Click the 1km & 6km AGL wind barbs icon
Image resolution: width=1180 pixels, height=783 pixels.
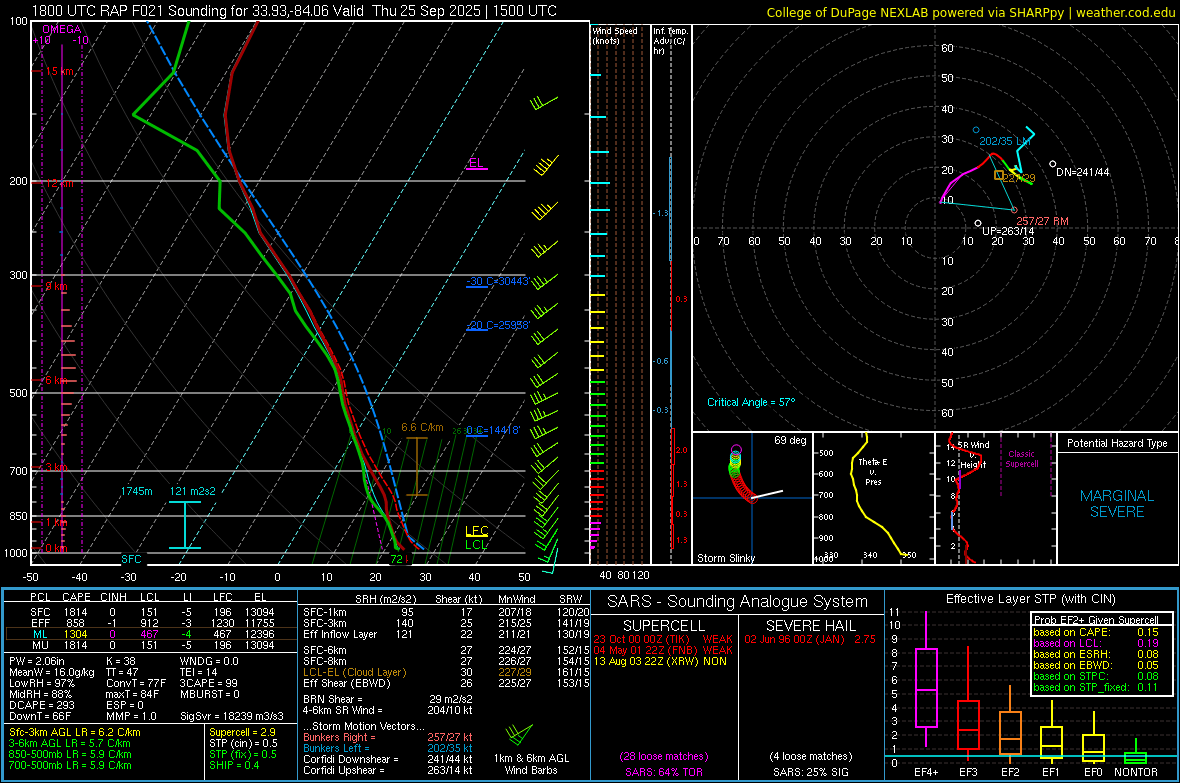pos(519,734)
